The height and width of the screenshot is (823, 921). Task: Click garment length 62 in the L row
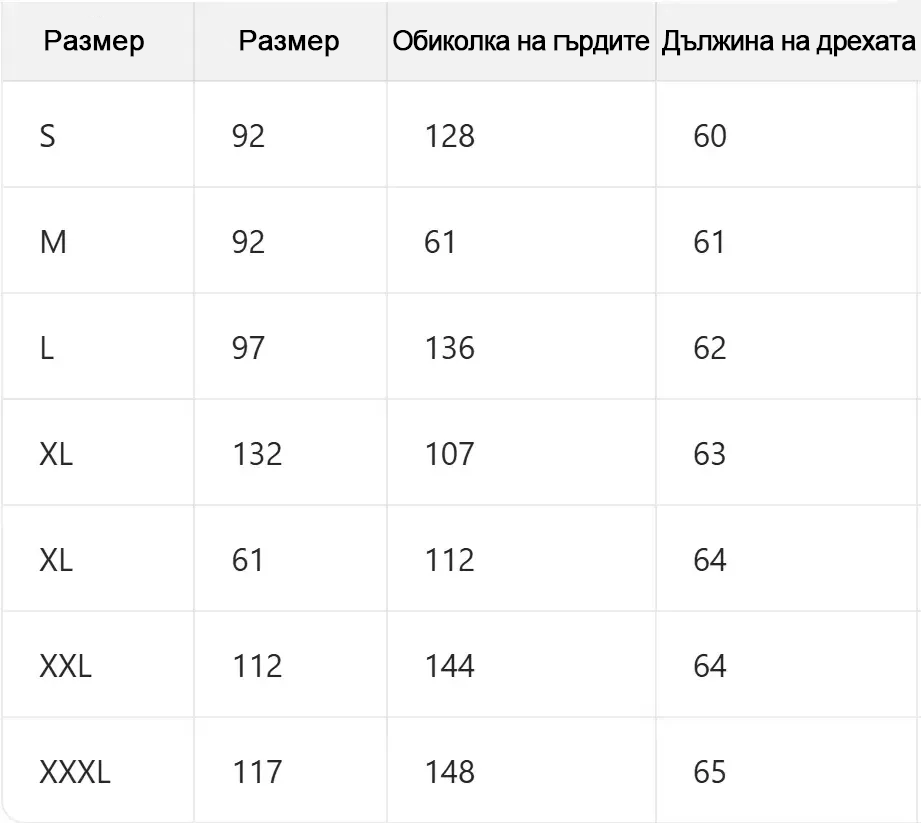(709, 348)
